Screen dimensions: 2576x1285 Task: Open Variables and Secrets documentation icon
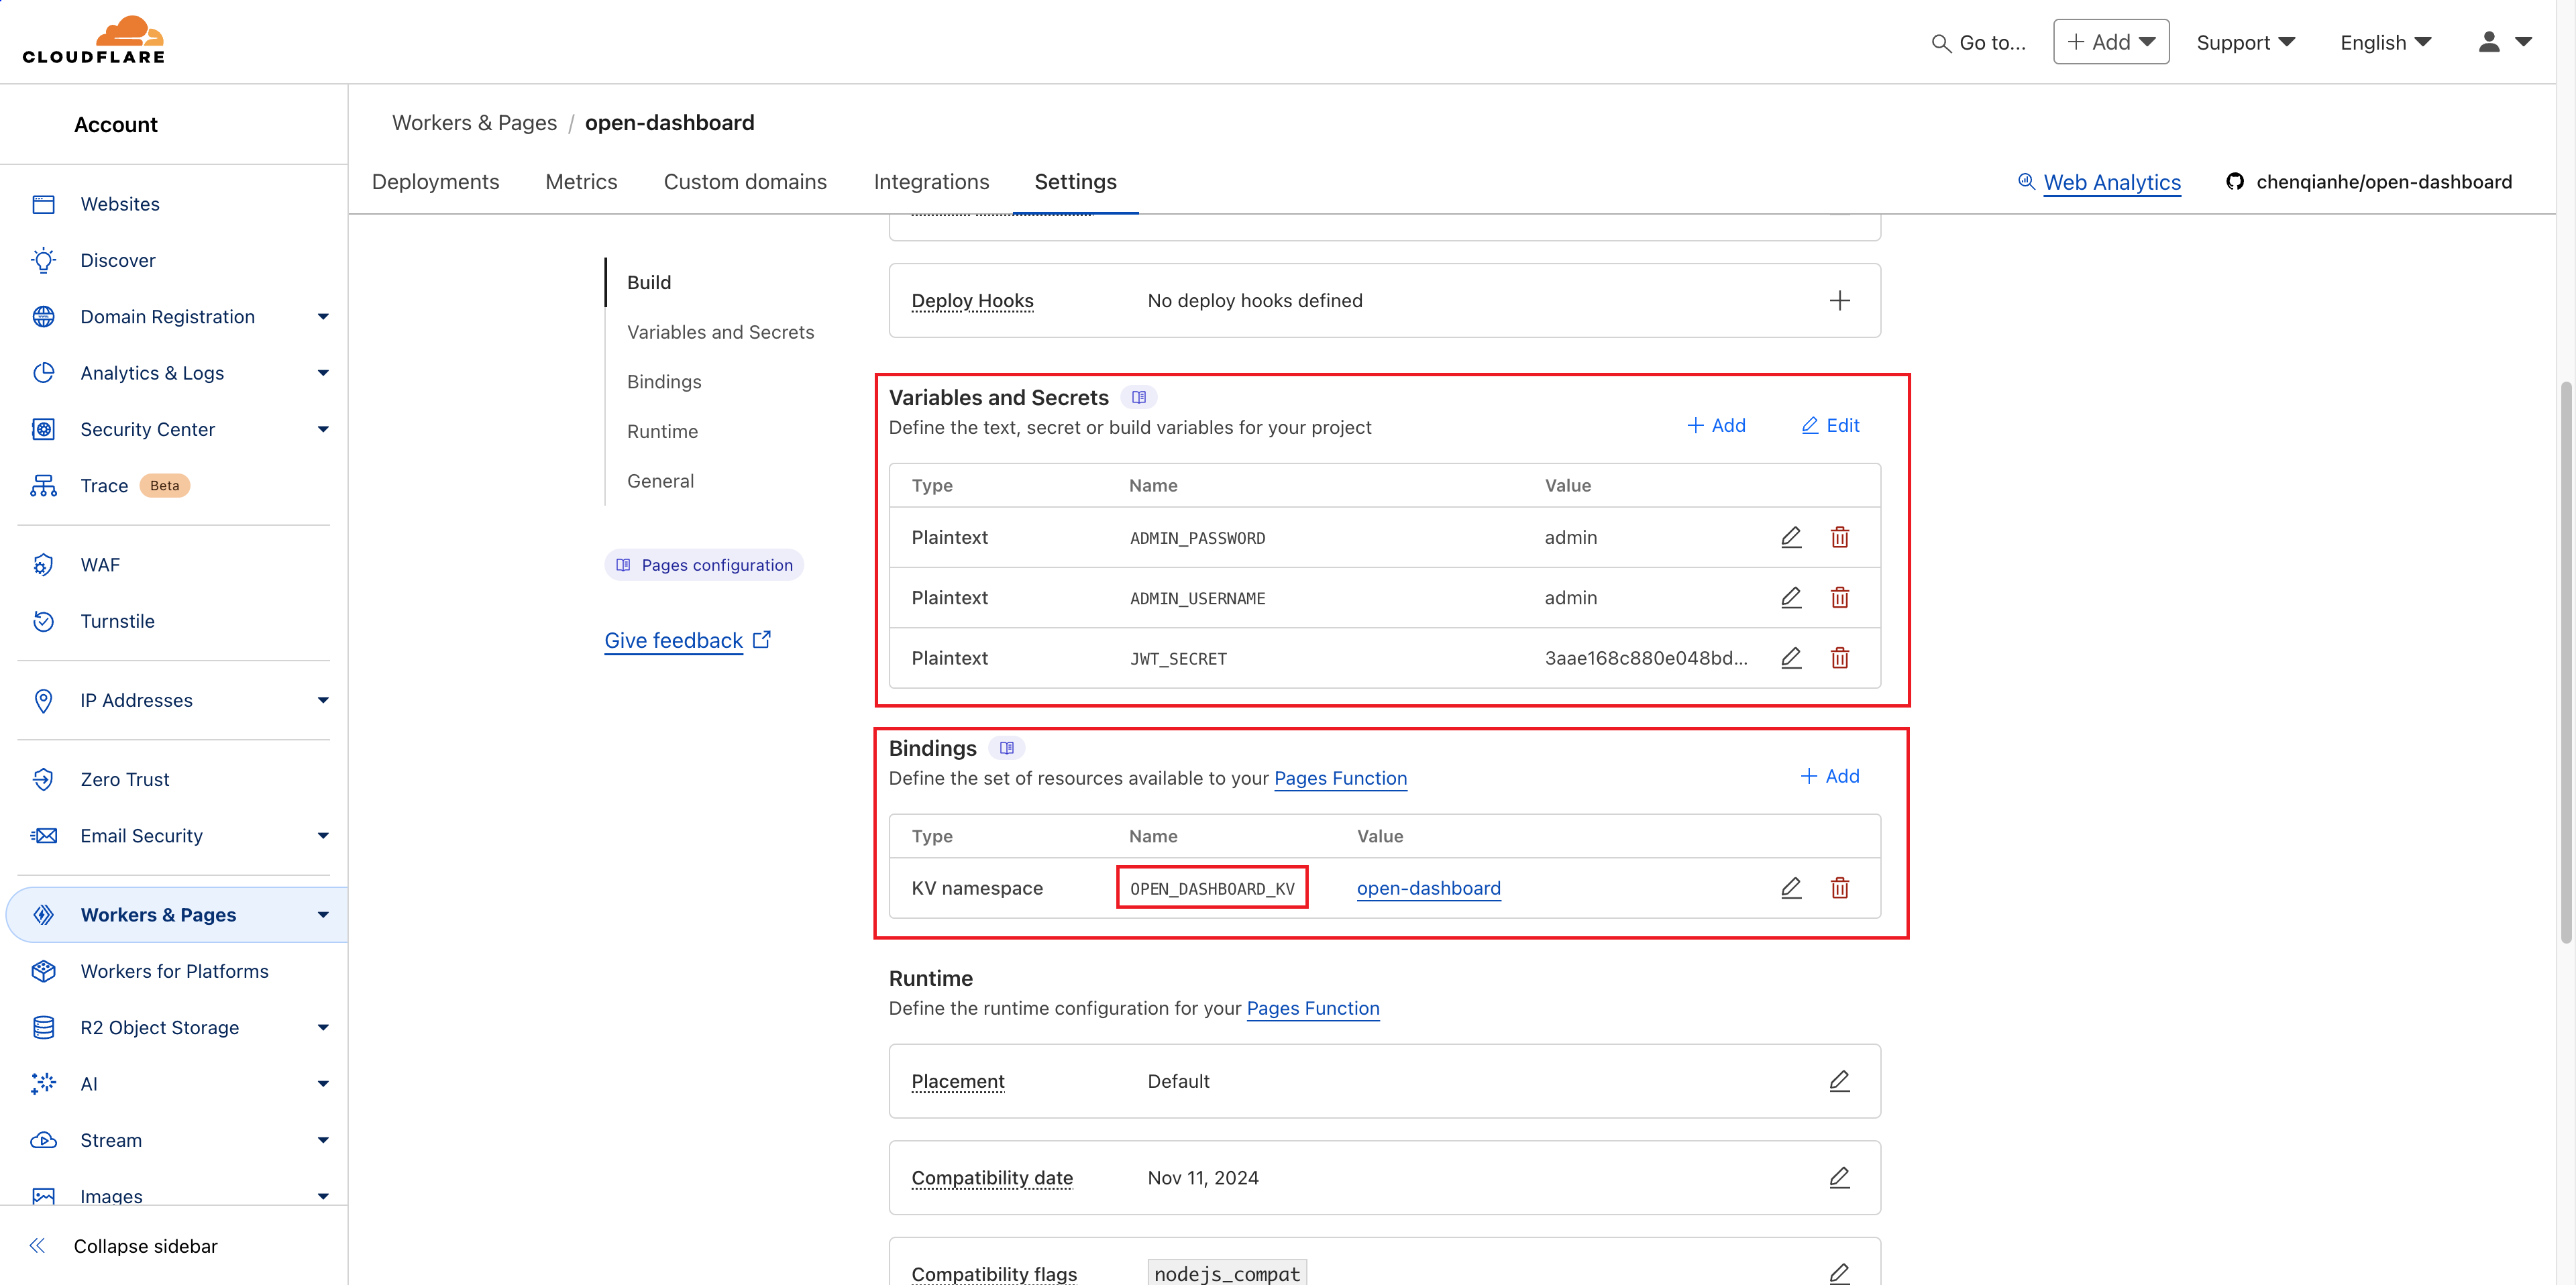(1138, 397)
